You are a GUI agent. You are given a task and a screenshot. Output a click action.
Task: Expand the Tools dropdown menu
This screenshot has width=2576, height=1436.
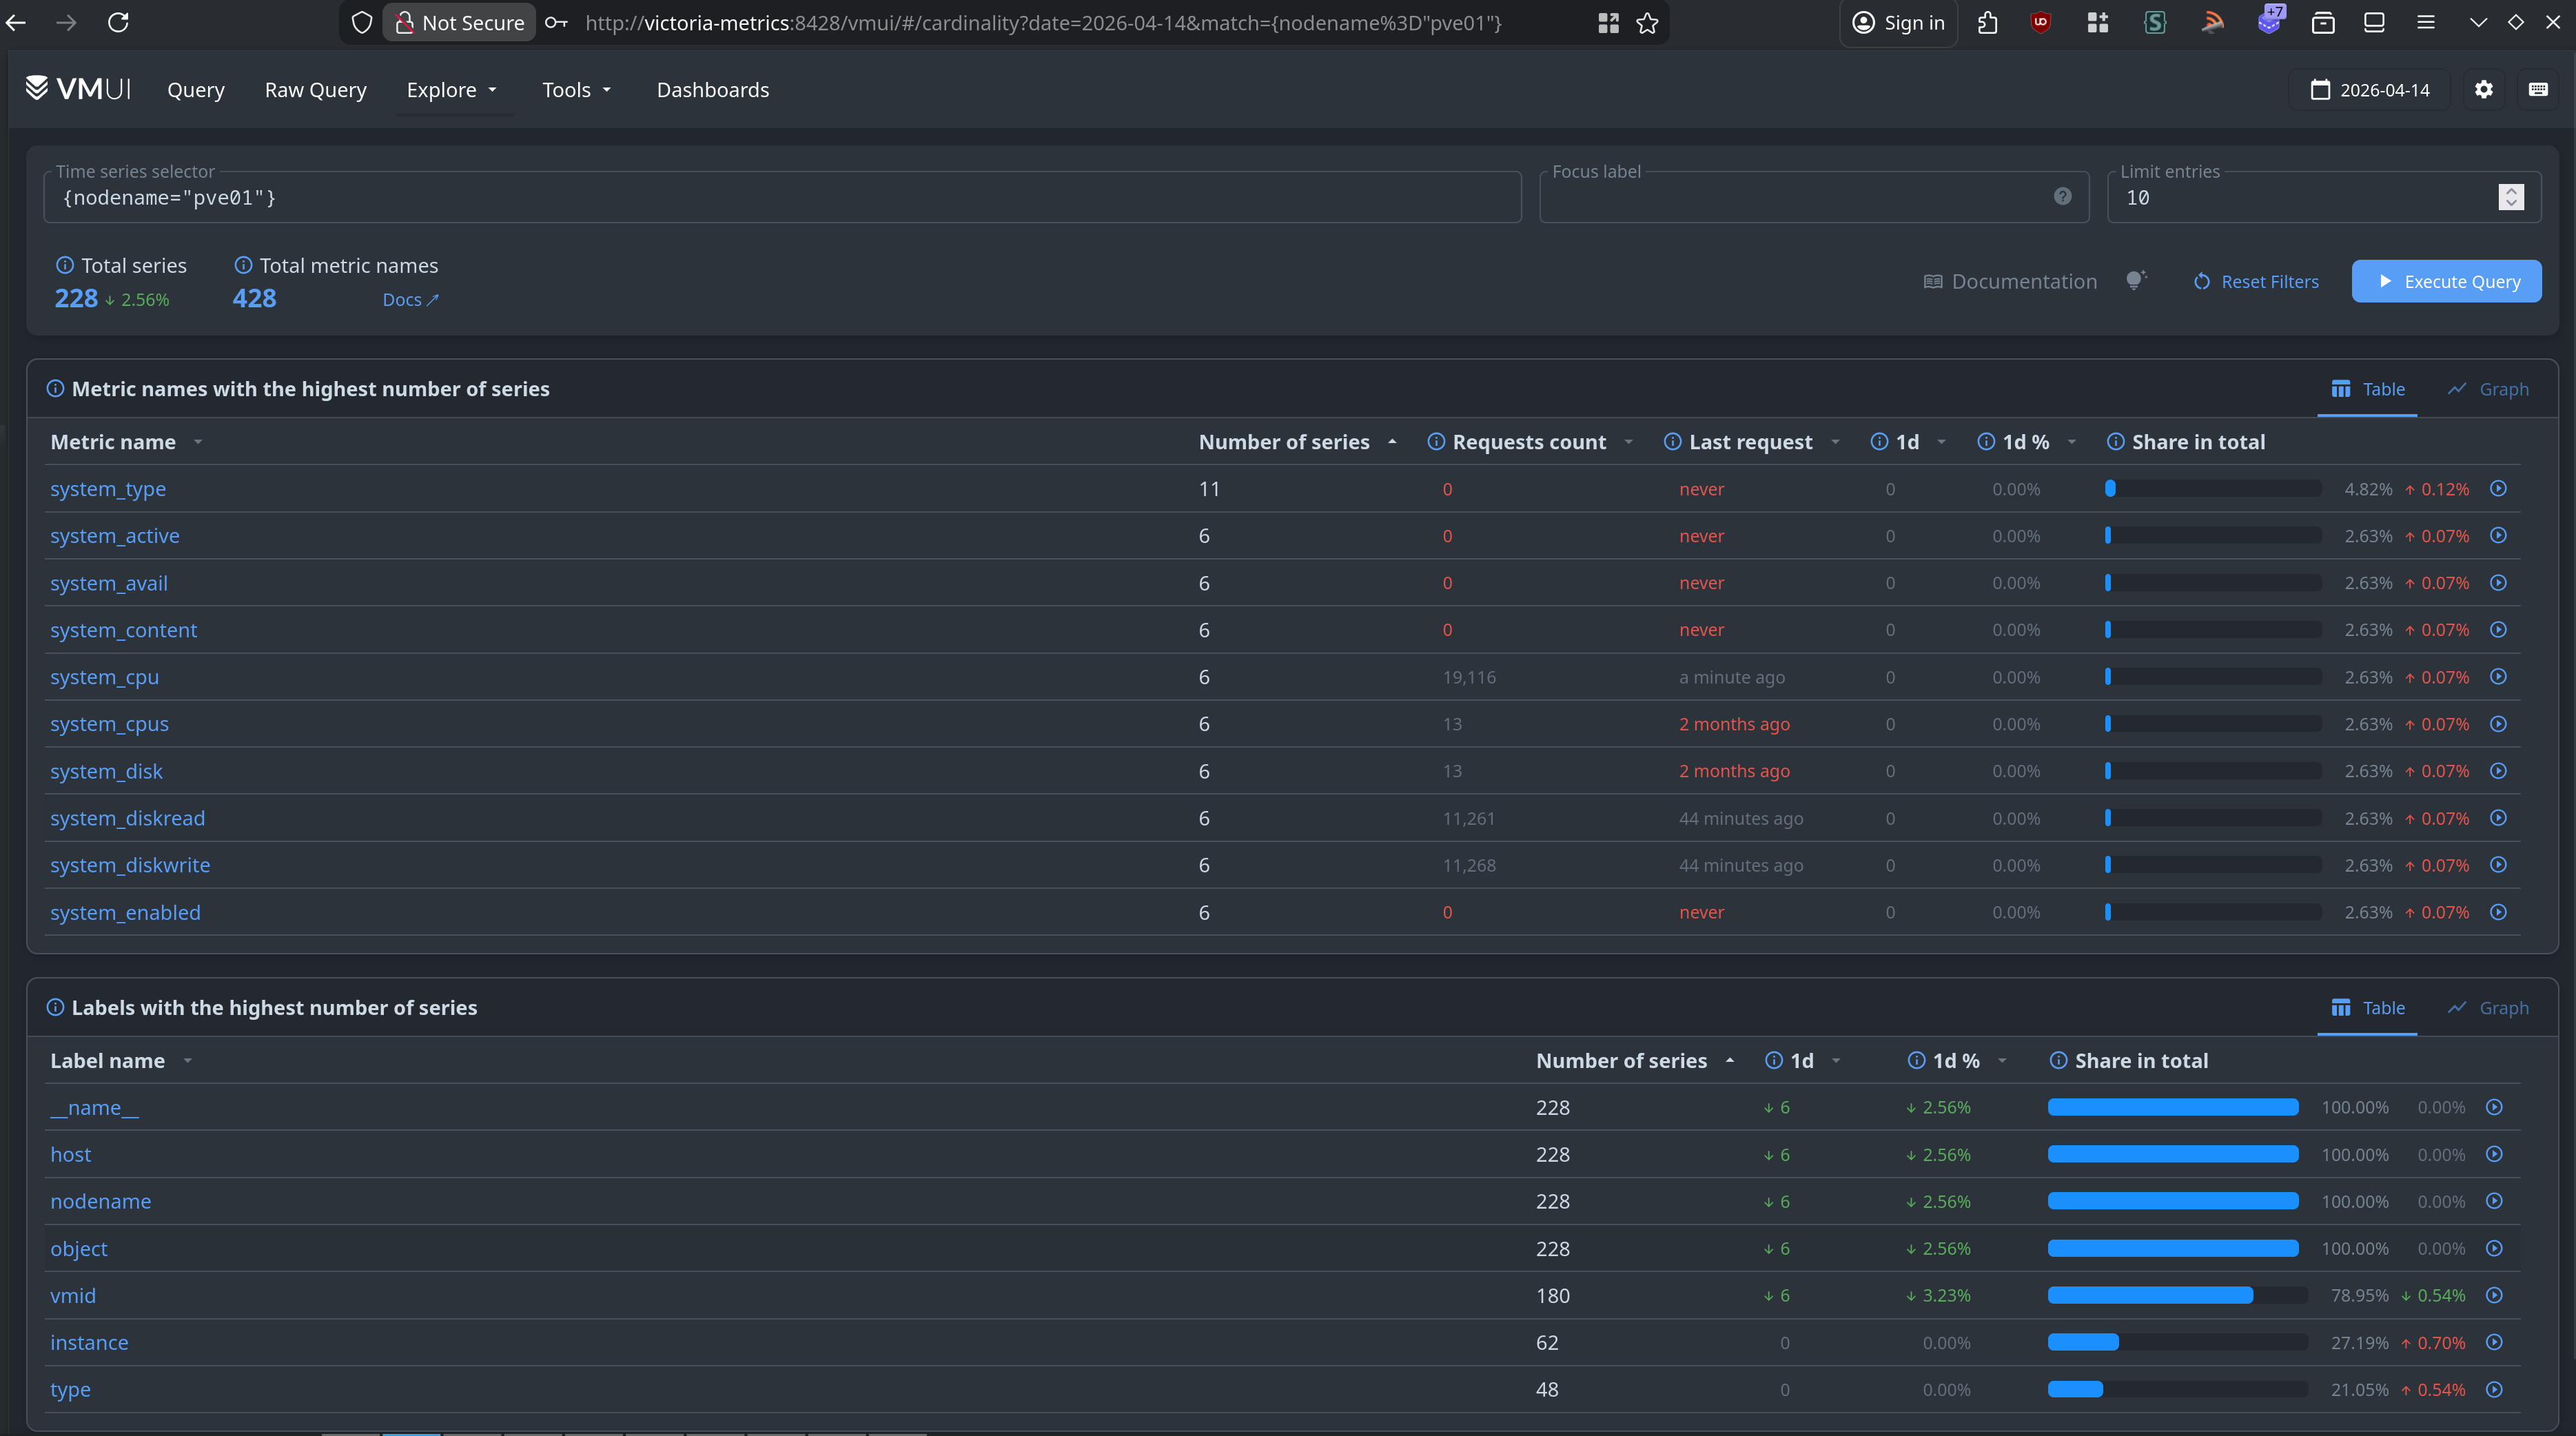pyautogui.click(x=576, y=90)
